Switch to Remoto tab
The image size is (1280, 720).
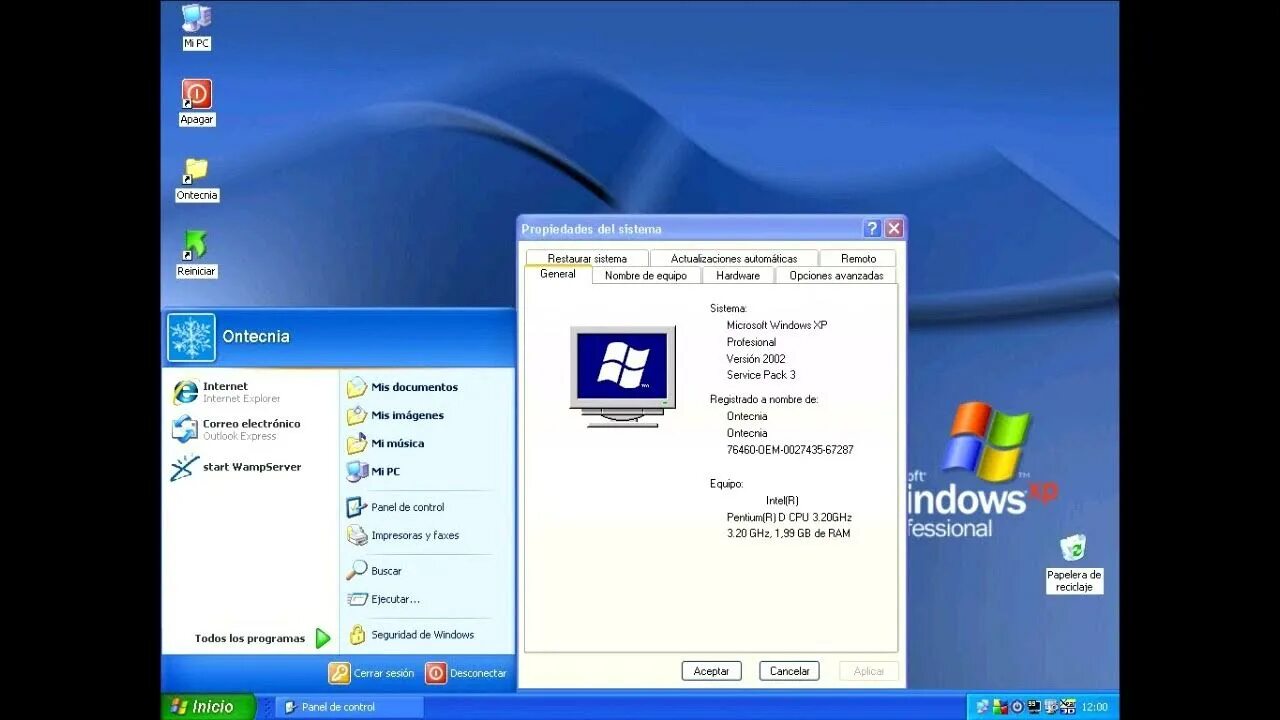tap(858, 258)
